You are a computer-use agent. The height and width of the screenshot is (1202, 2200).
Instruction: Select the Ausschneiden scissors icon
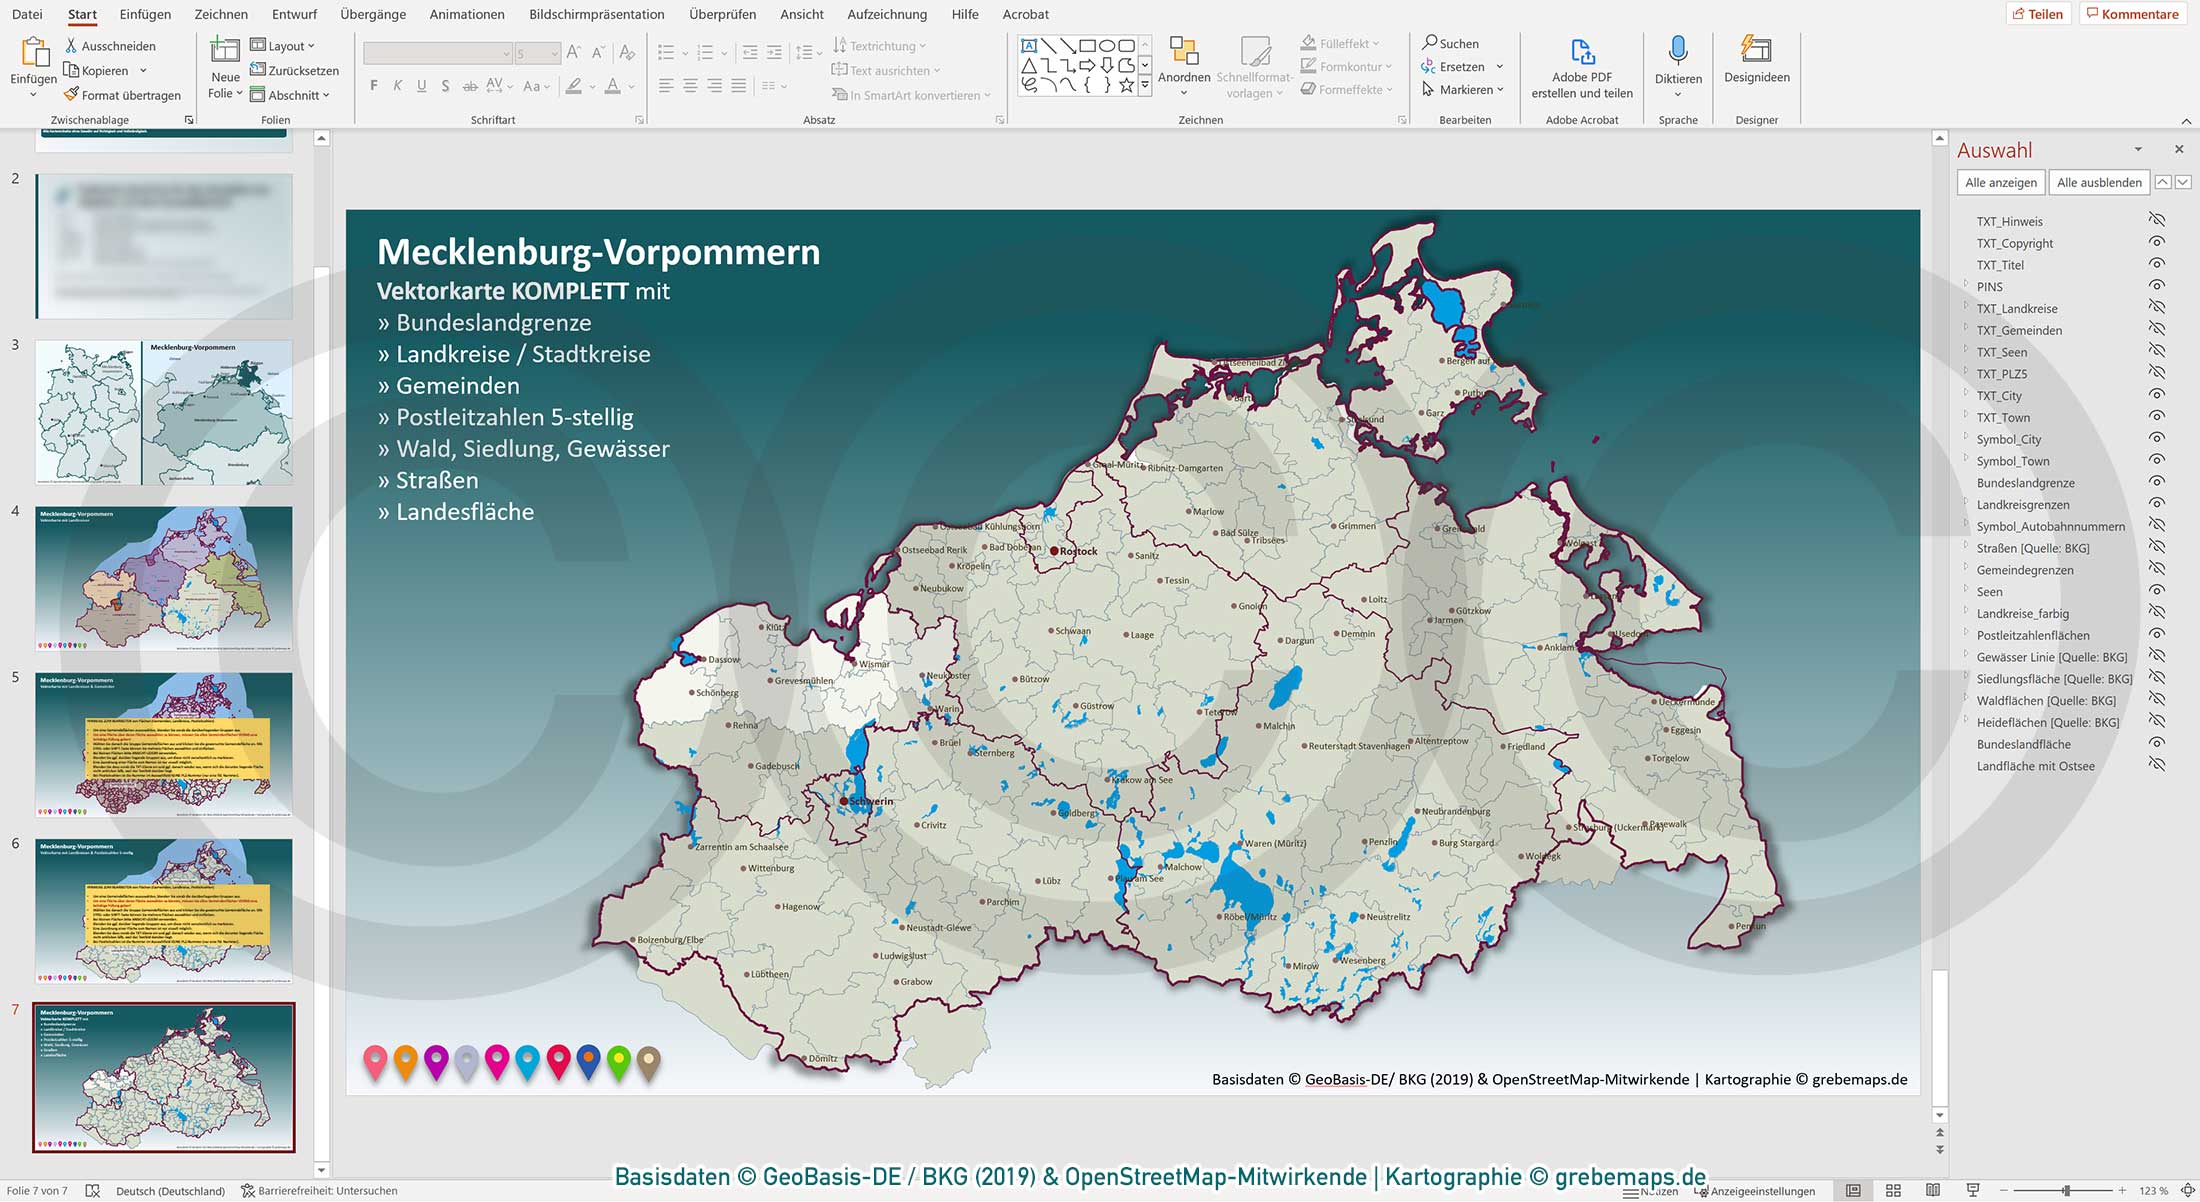point(71,45)
